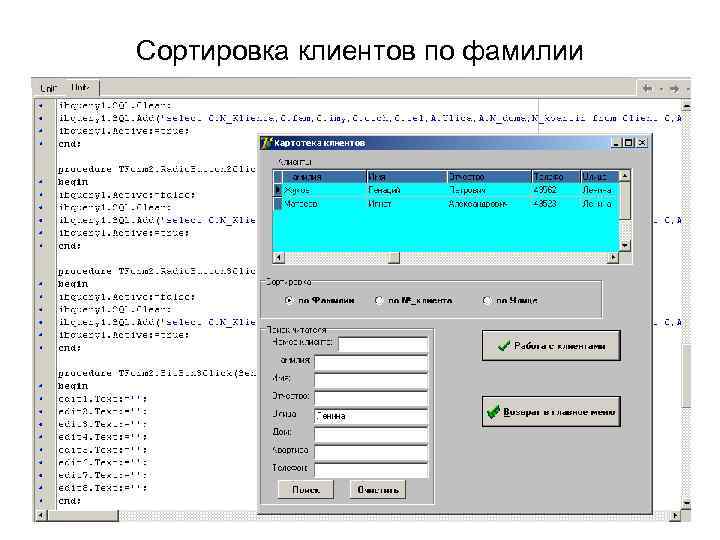This screenshot has height=540, width=720.
Task: Click the Номер клиента input field
Action: coord(383,344)
